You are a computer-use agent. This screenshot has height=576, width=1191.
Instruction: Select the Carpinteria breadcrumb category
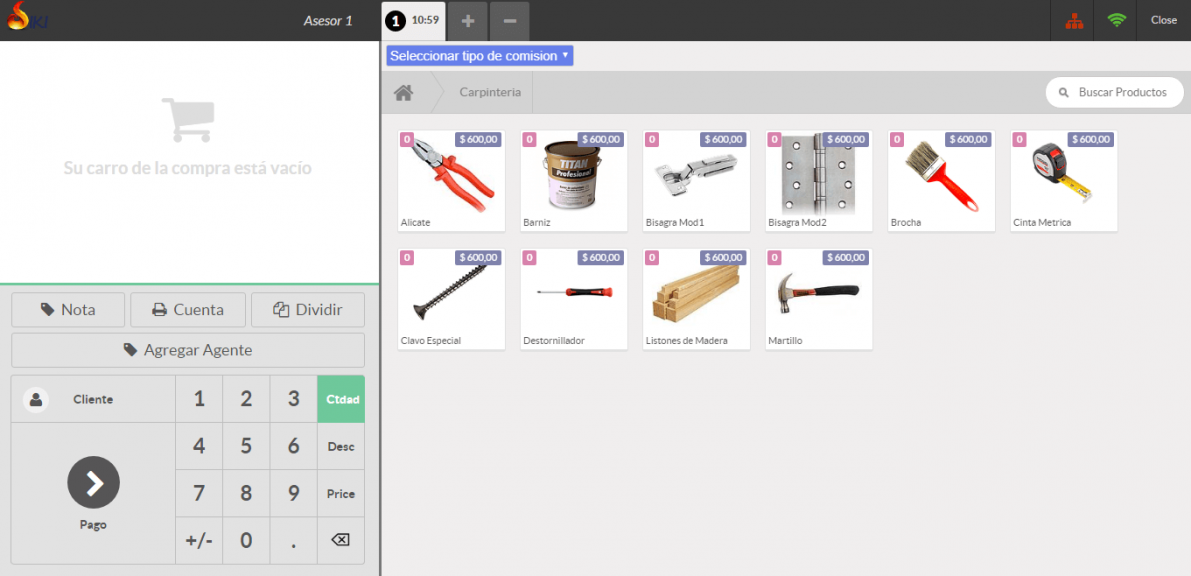[x=490, y=93]
